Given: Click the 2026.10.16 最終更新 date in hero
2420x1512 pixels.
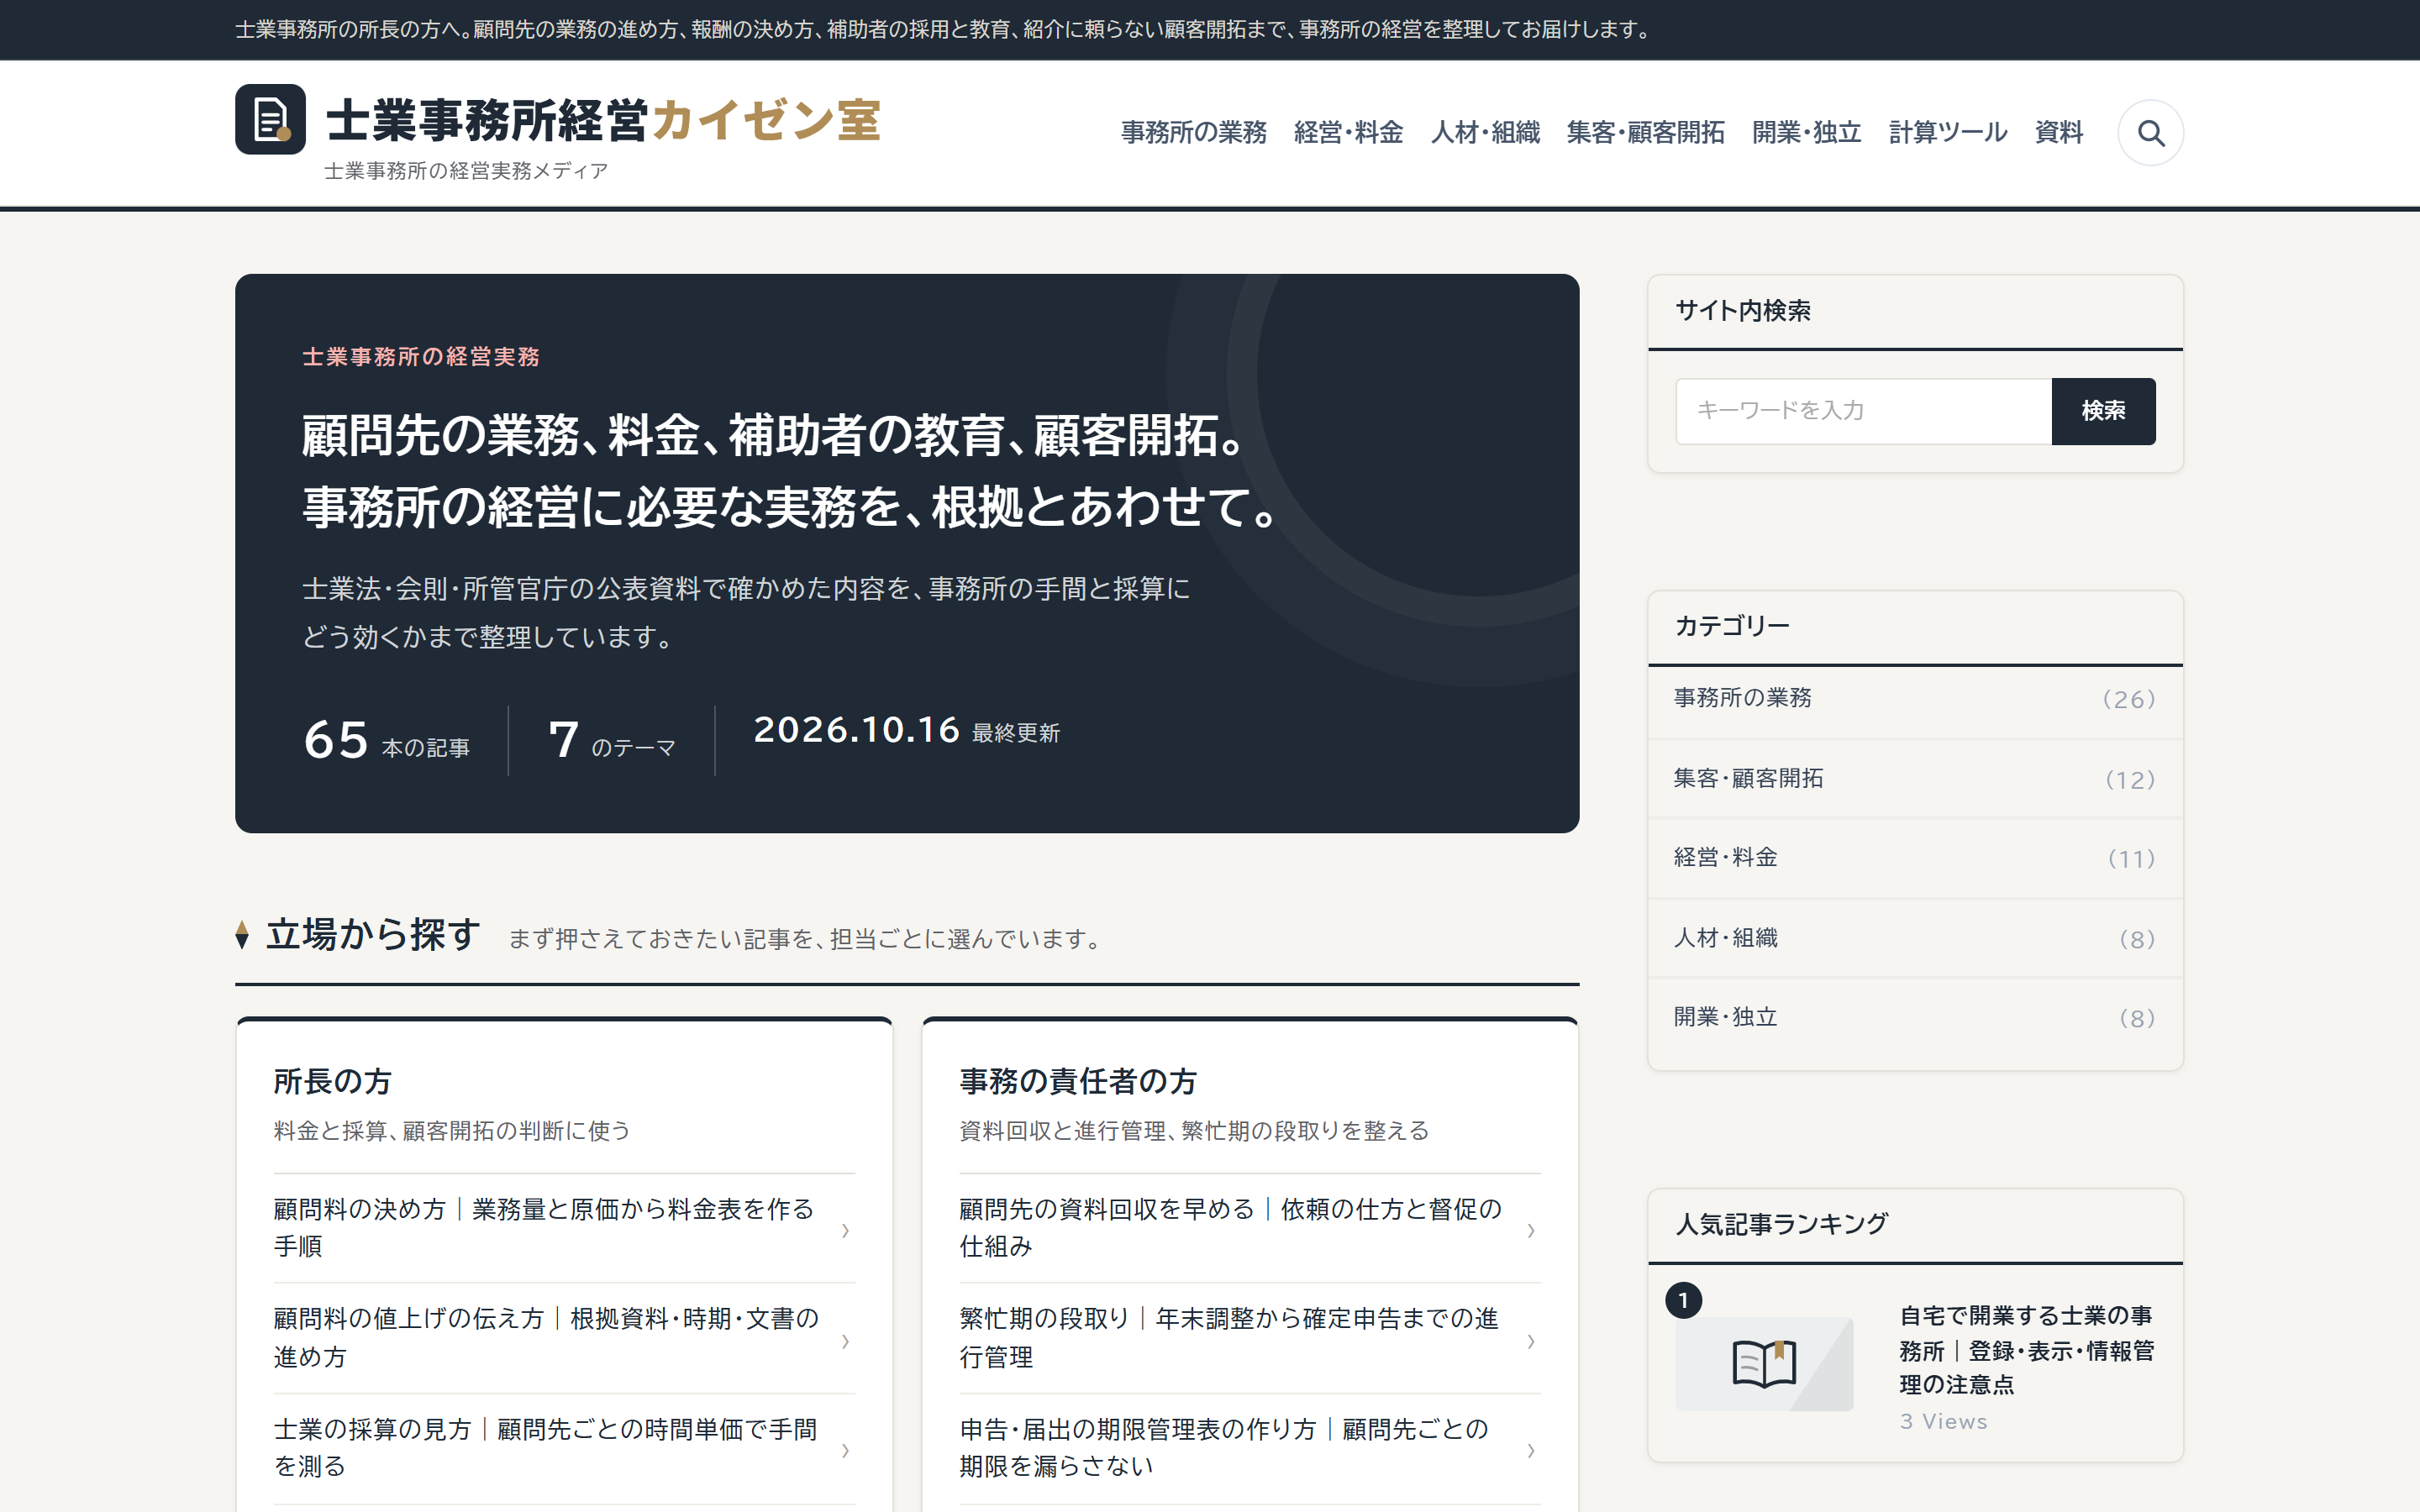Looking at the screenshot, I should [x=906, y=730].
